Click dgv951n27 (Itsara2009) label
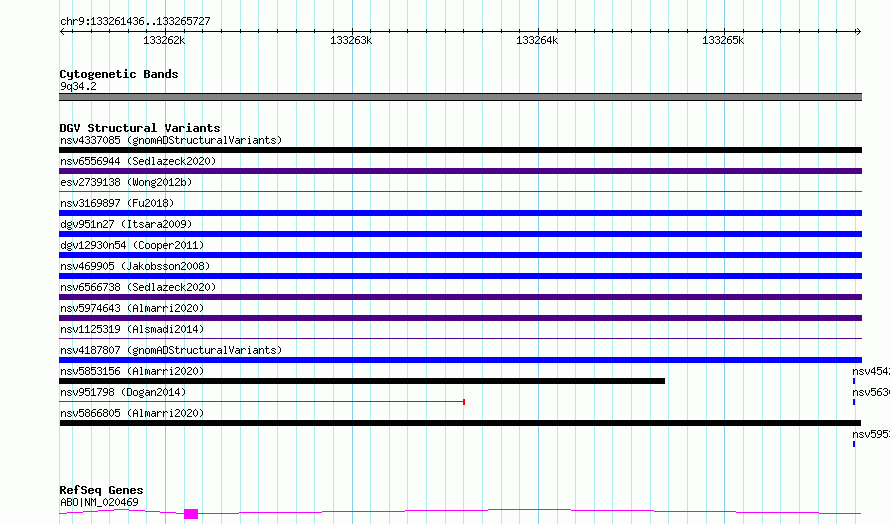Viewport: 890px width, 524px height. pos(126,224)
